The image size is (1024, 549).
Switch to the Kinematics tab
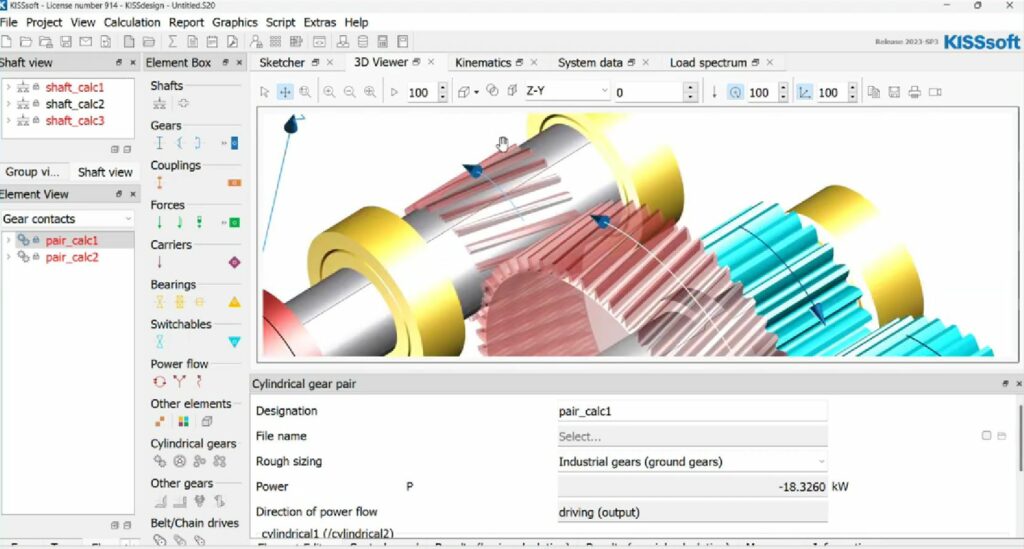tap(483, 62)
